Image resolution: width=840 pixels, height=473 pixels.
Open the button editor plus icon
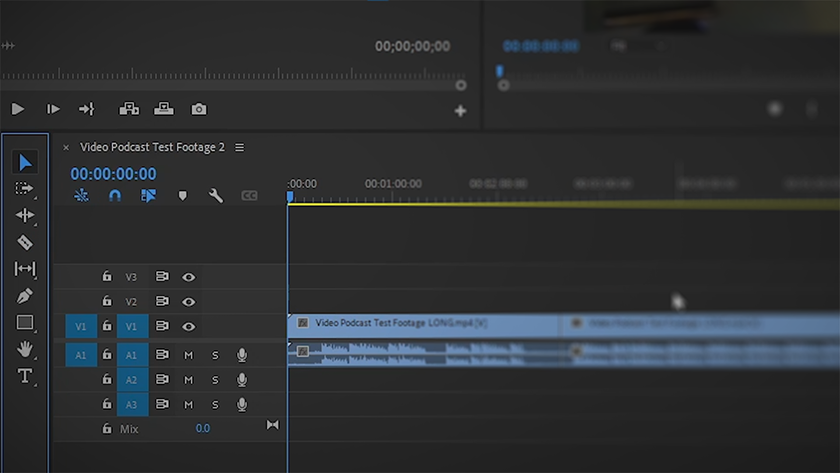click(x=460, y=111)
